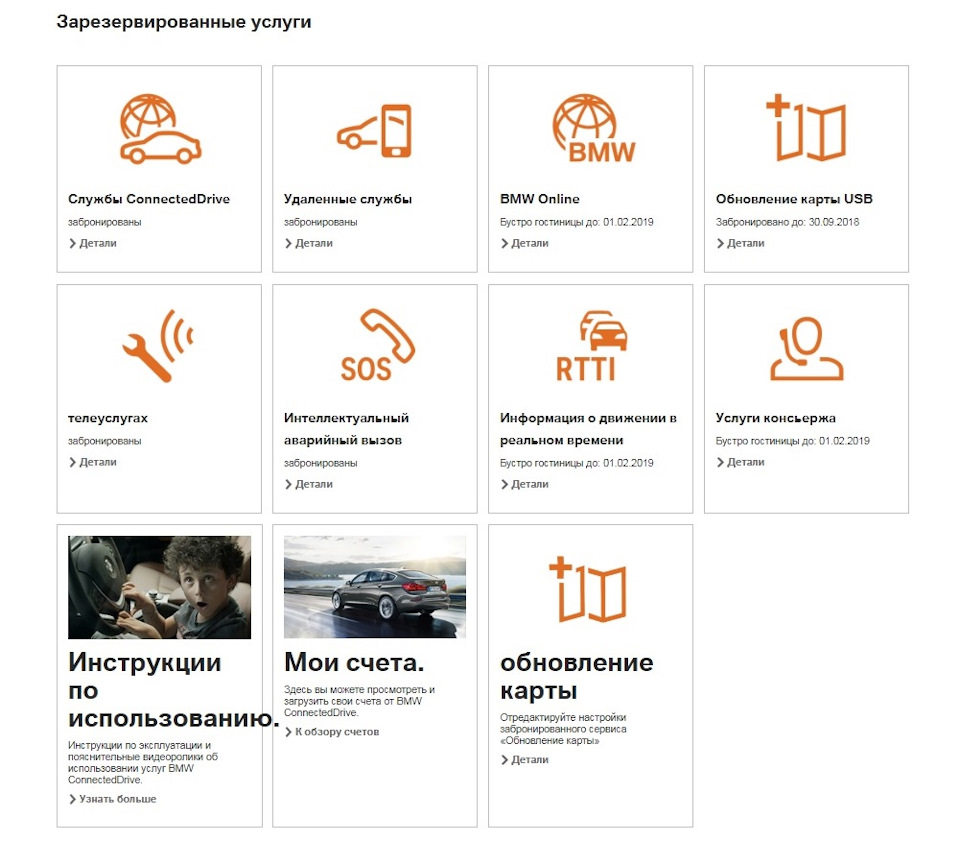Click Забронировано до: 30.09.2018 text
This screenshot has width=960, height=841.
click(x=787, y=222)
